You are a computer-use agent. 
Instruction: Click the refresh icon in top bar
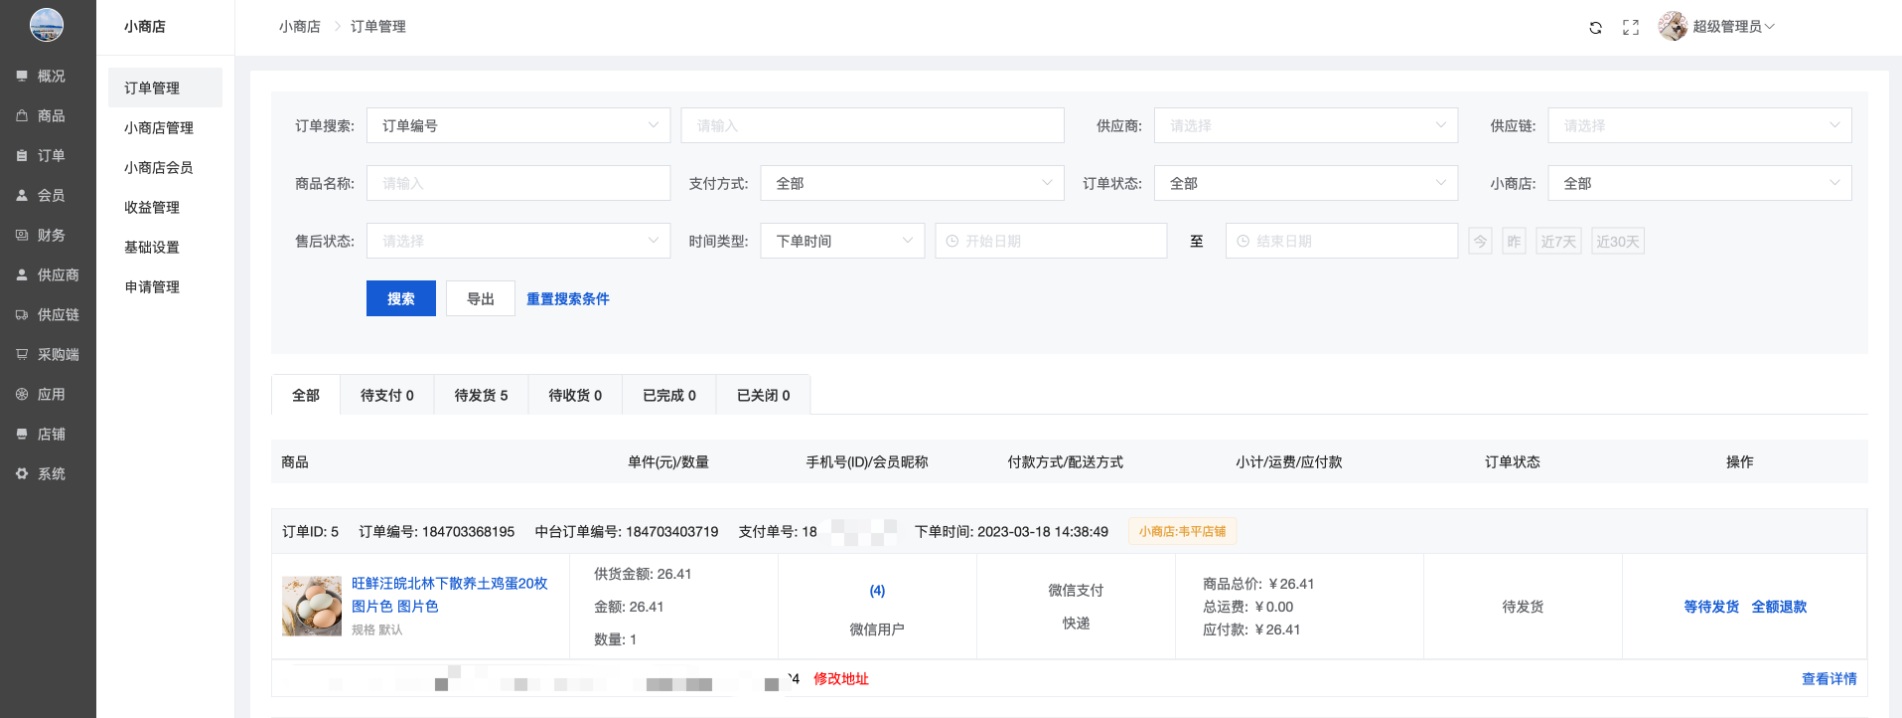pos(1595,28)
